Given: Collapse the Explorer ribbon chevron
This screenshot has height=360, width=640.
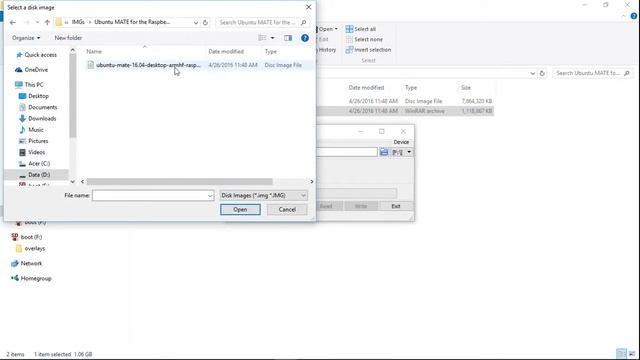Looking at the screenshot, I should [623, 16].
